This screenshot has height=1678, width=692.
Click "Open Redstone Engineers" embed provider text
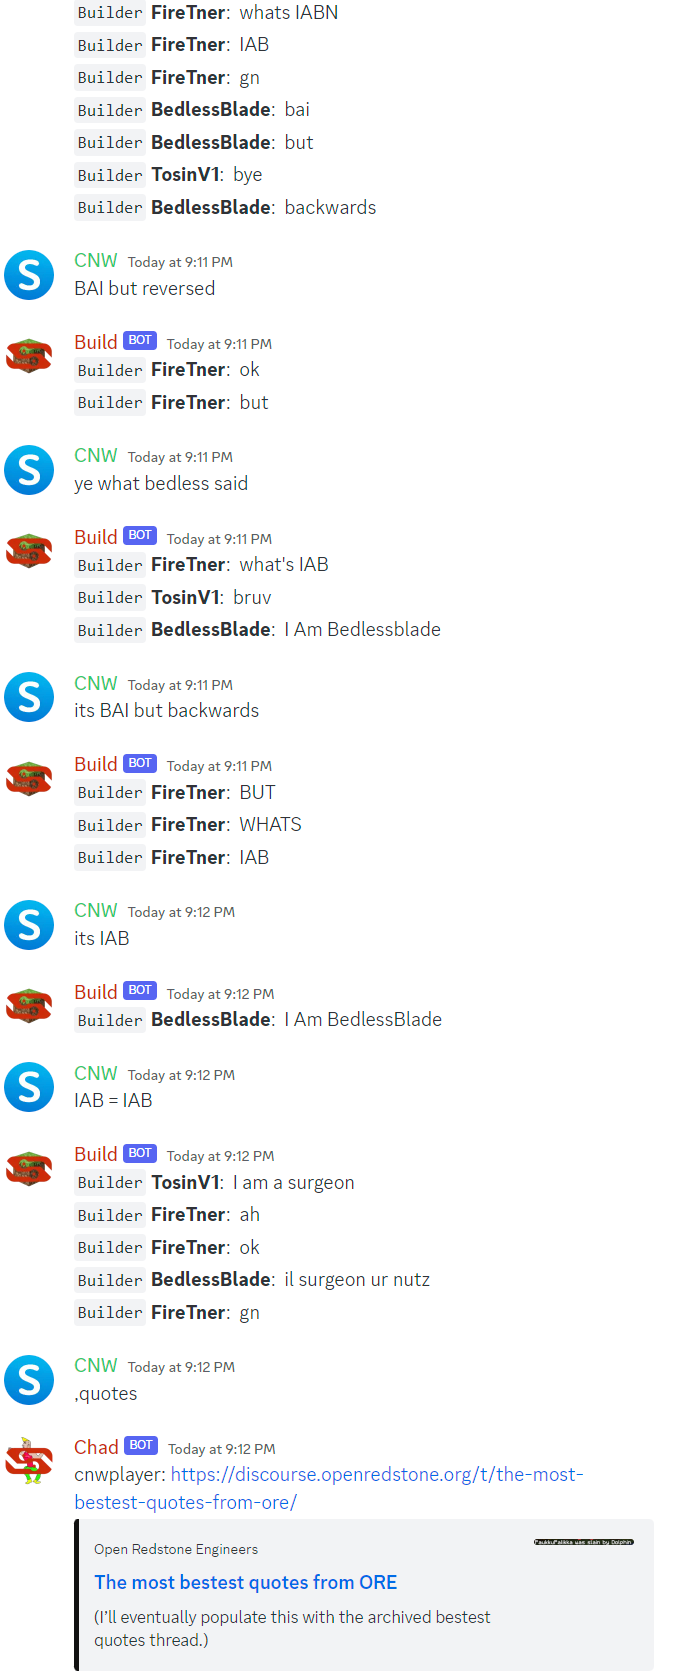pos(176,1549)
